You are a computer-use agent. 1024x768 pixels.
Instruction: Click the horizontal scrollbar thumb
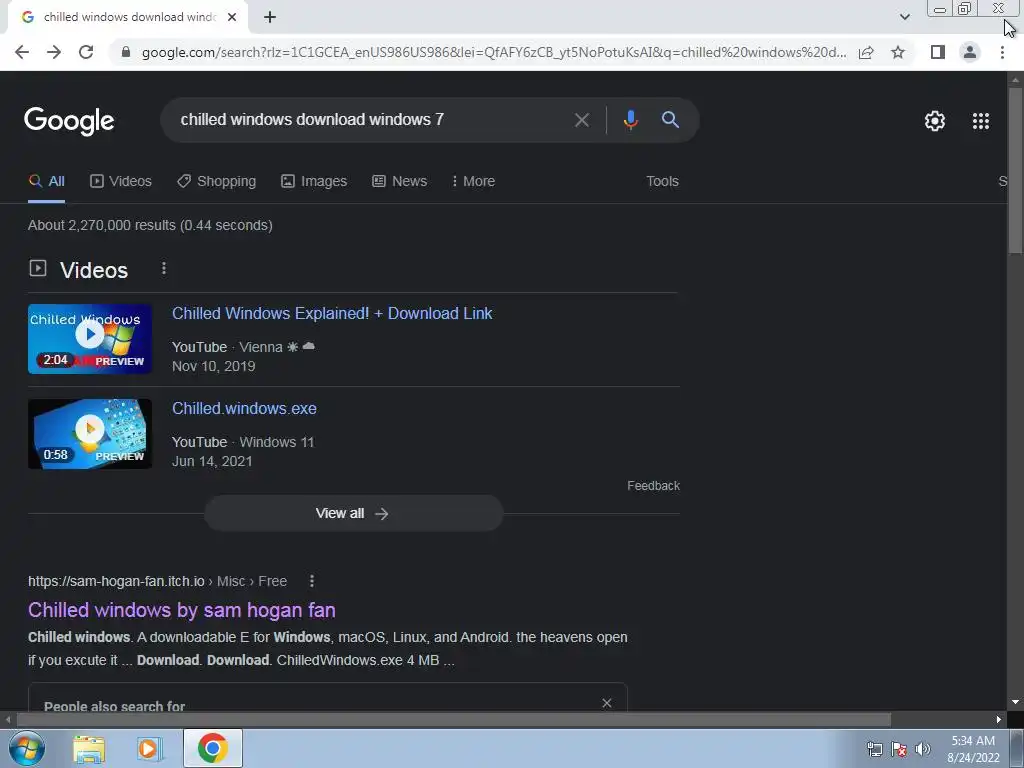(453, 720)
